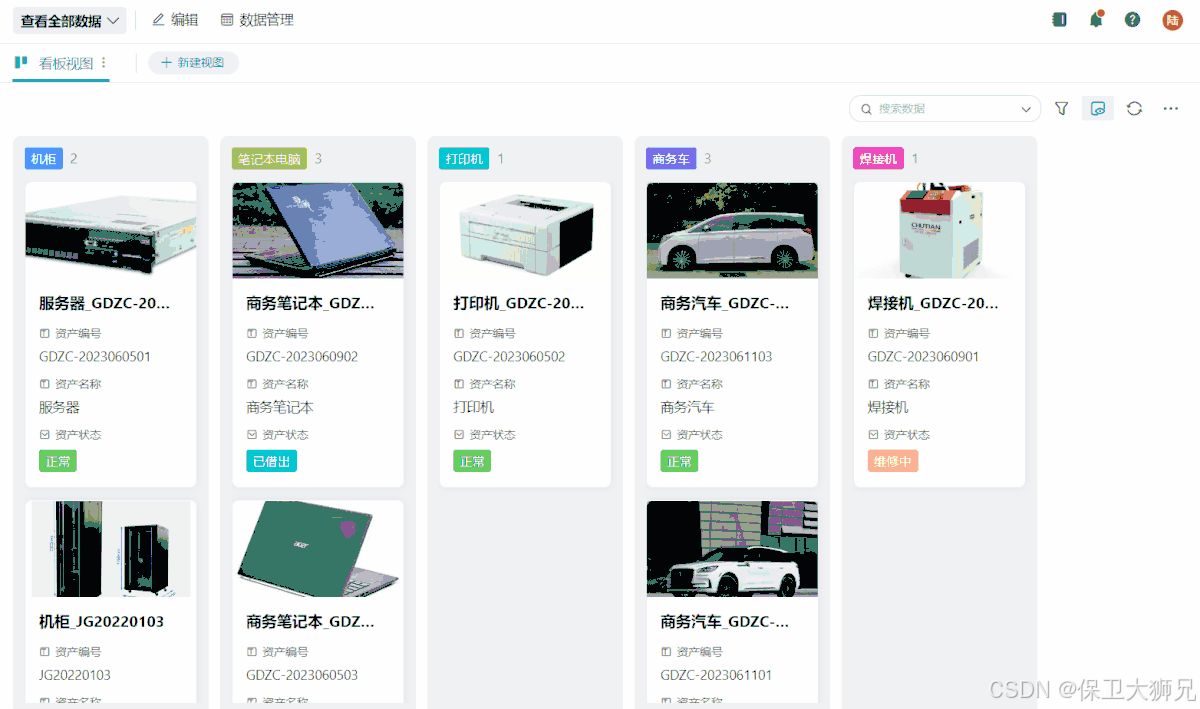The image size is (1200, 709).
Task: Open the cabinet rack image thumbnail
Action: point(111,549)
